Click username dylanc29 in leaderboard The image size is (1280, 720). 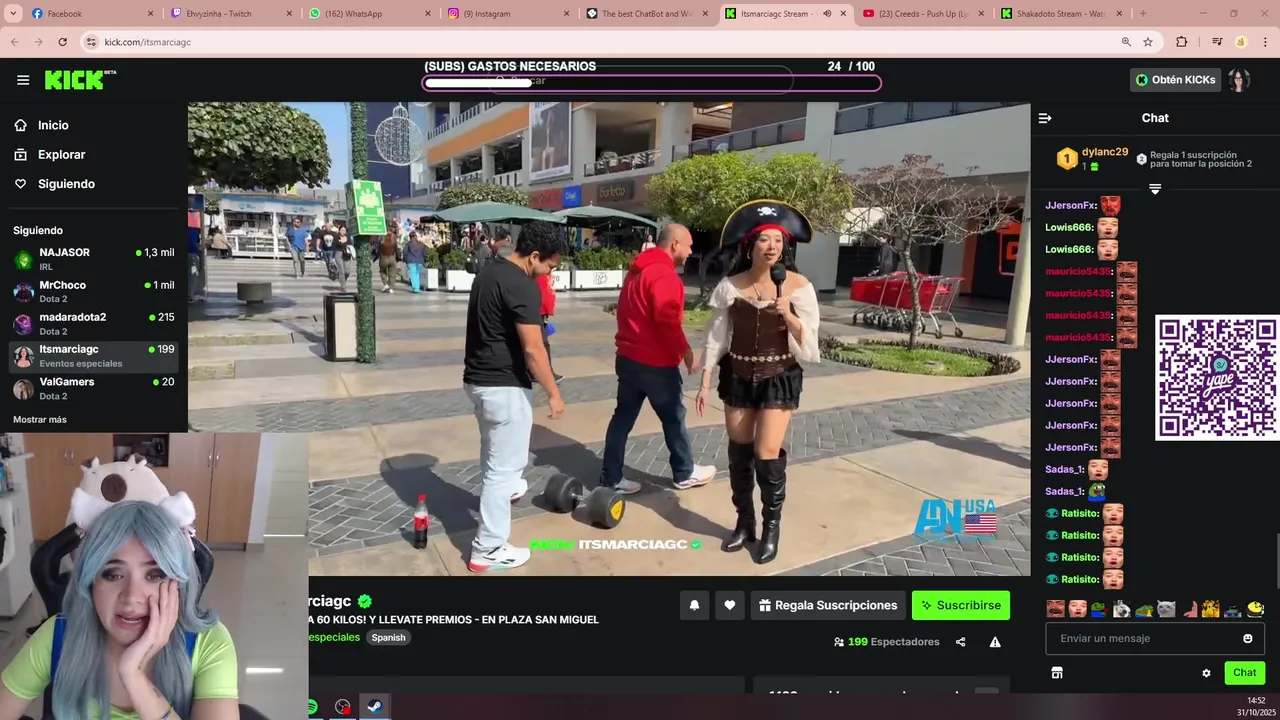pos(1105,152)
